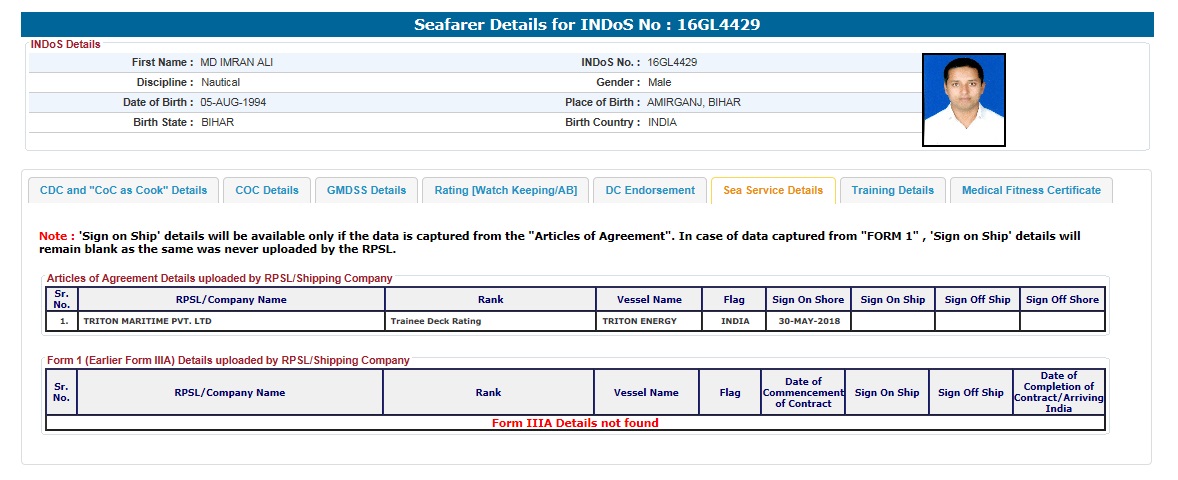Select the TRITON ENERGY vessel name cell
1178x480 pixels.
tap(639, 322)
